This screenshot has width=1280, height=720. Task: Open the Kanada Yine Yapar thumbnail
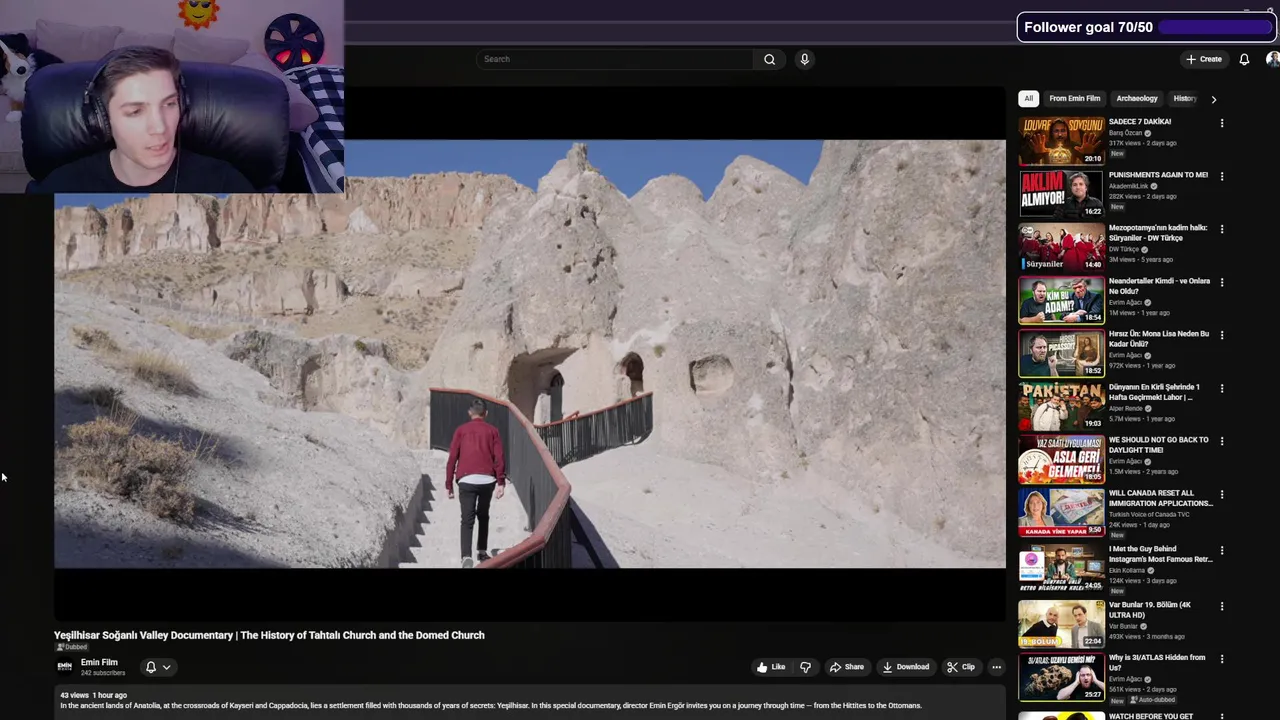(1061, 511)
